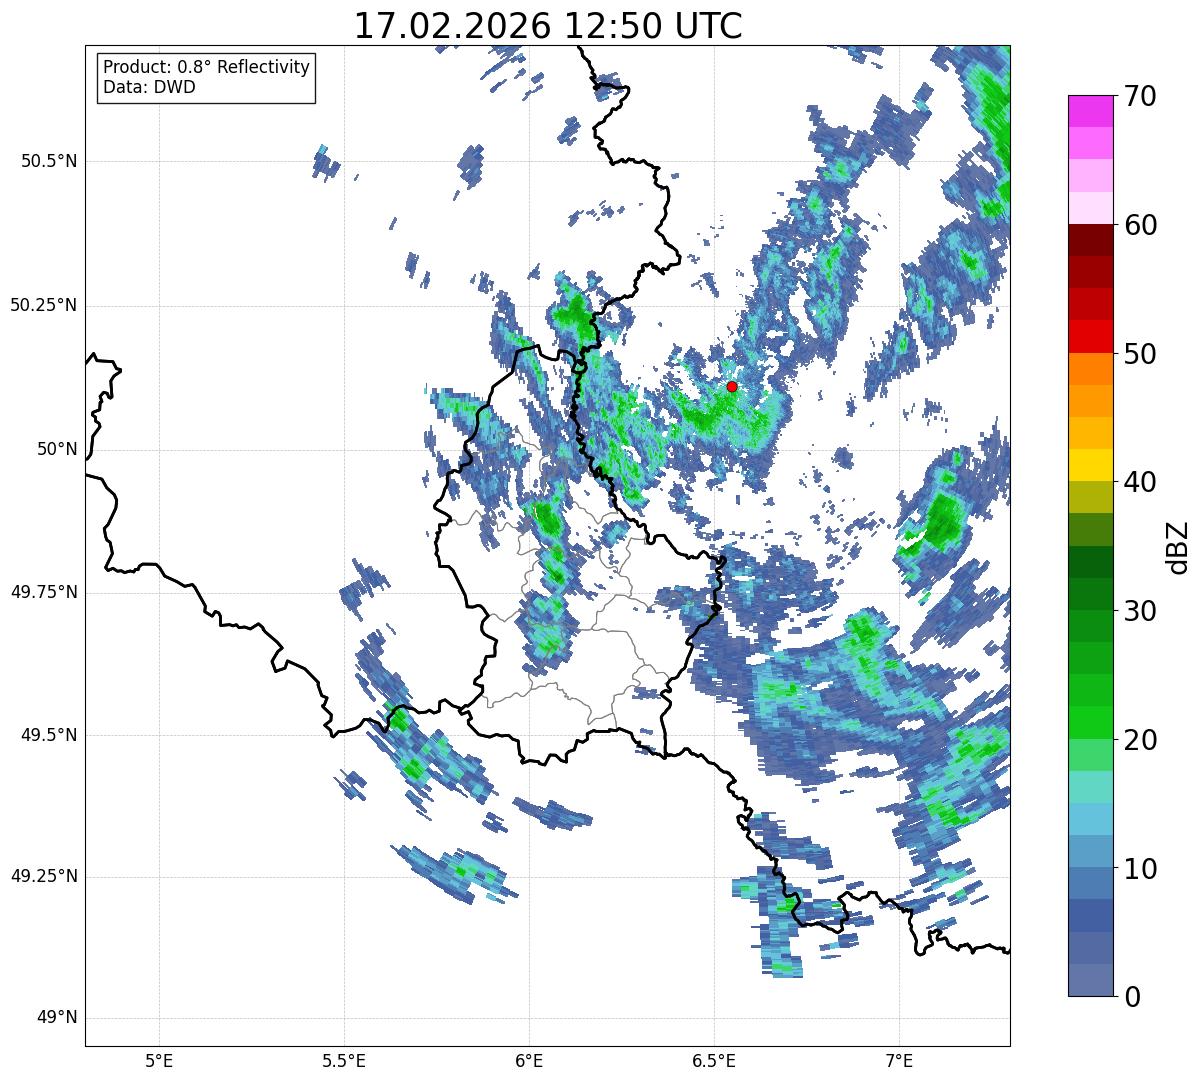Click the longitude label 6°E
Viewport: 1202px width, 1081px height.
pyautogui.click(x=529, y=1061)
